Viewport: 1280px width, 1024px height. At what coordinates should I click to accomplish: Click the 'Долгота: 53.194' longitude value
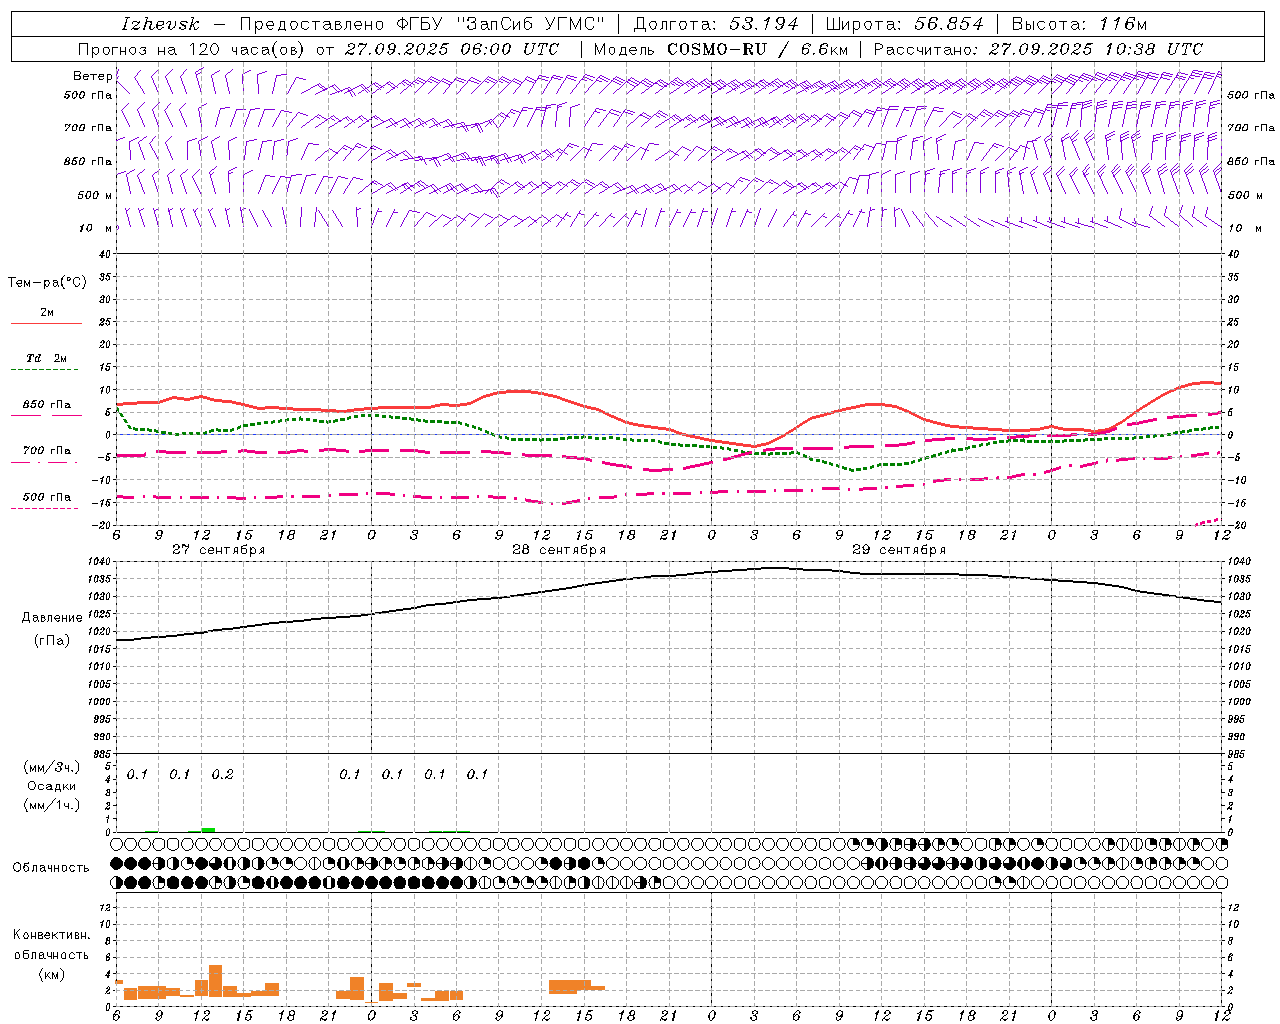tap(716, 24)
